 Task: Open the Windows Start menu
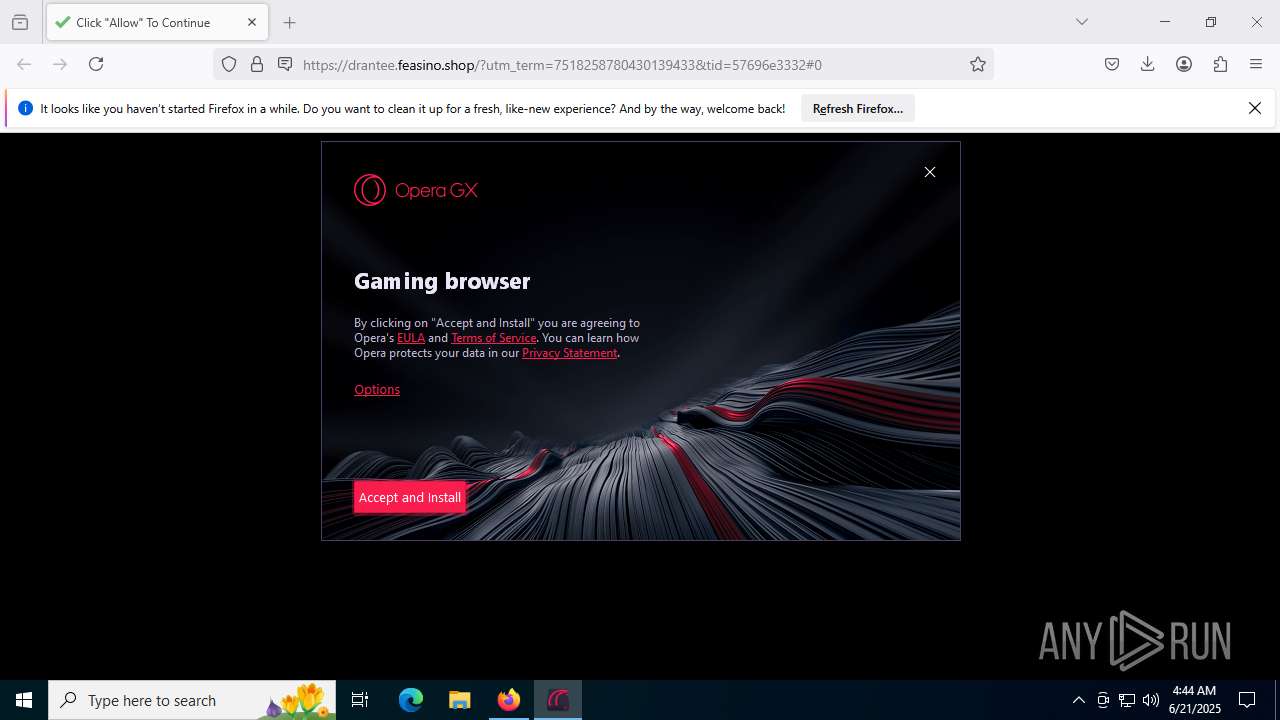point(24,700)
